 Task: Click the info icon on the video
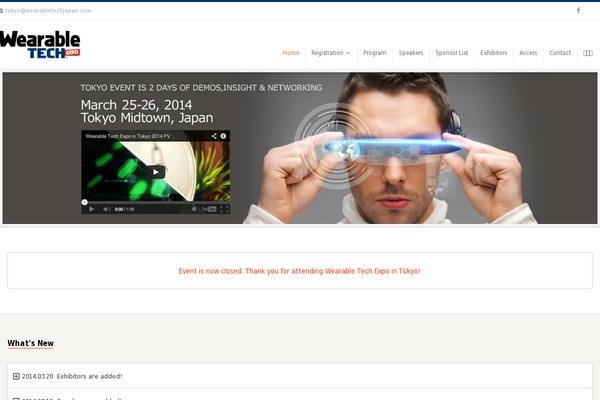click(223, 136)
